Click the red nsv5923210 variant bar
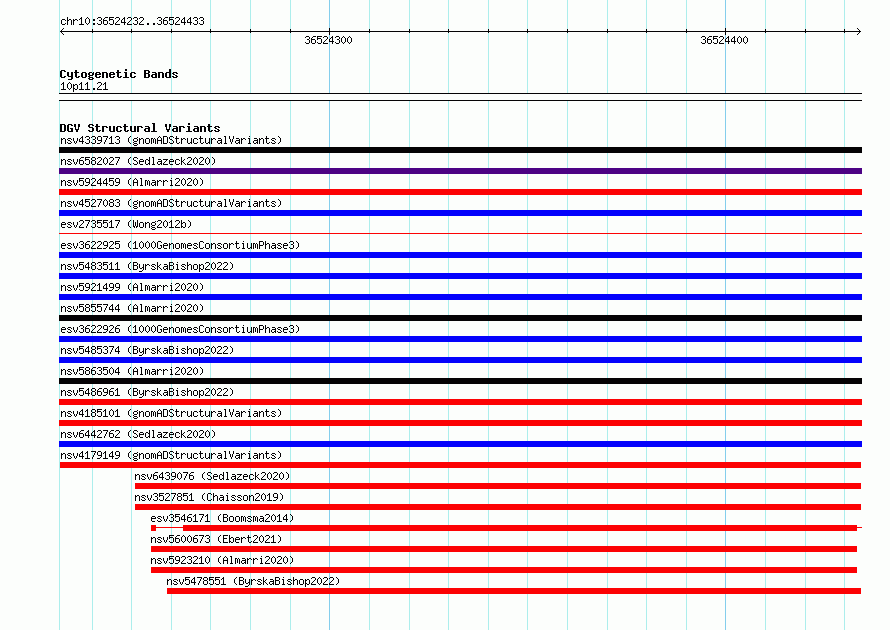Screen dimensions: 890x630 click(x=504, y=570)
